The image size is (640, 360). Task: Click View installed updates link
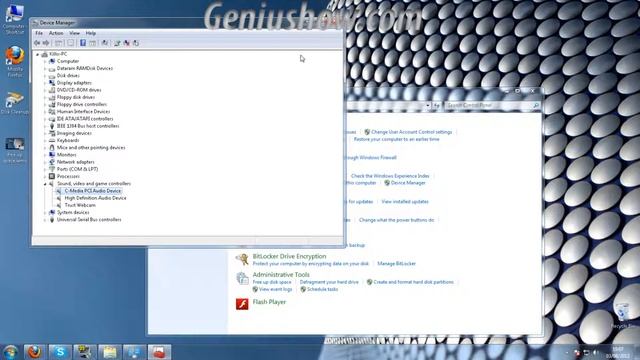(405, 202)
